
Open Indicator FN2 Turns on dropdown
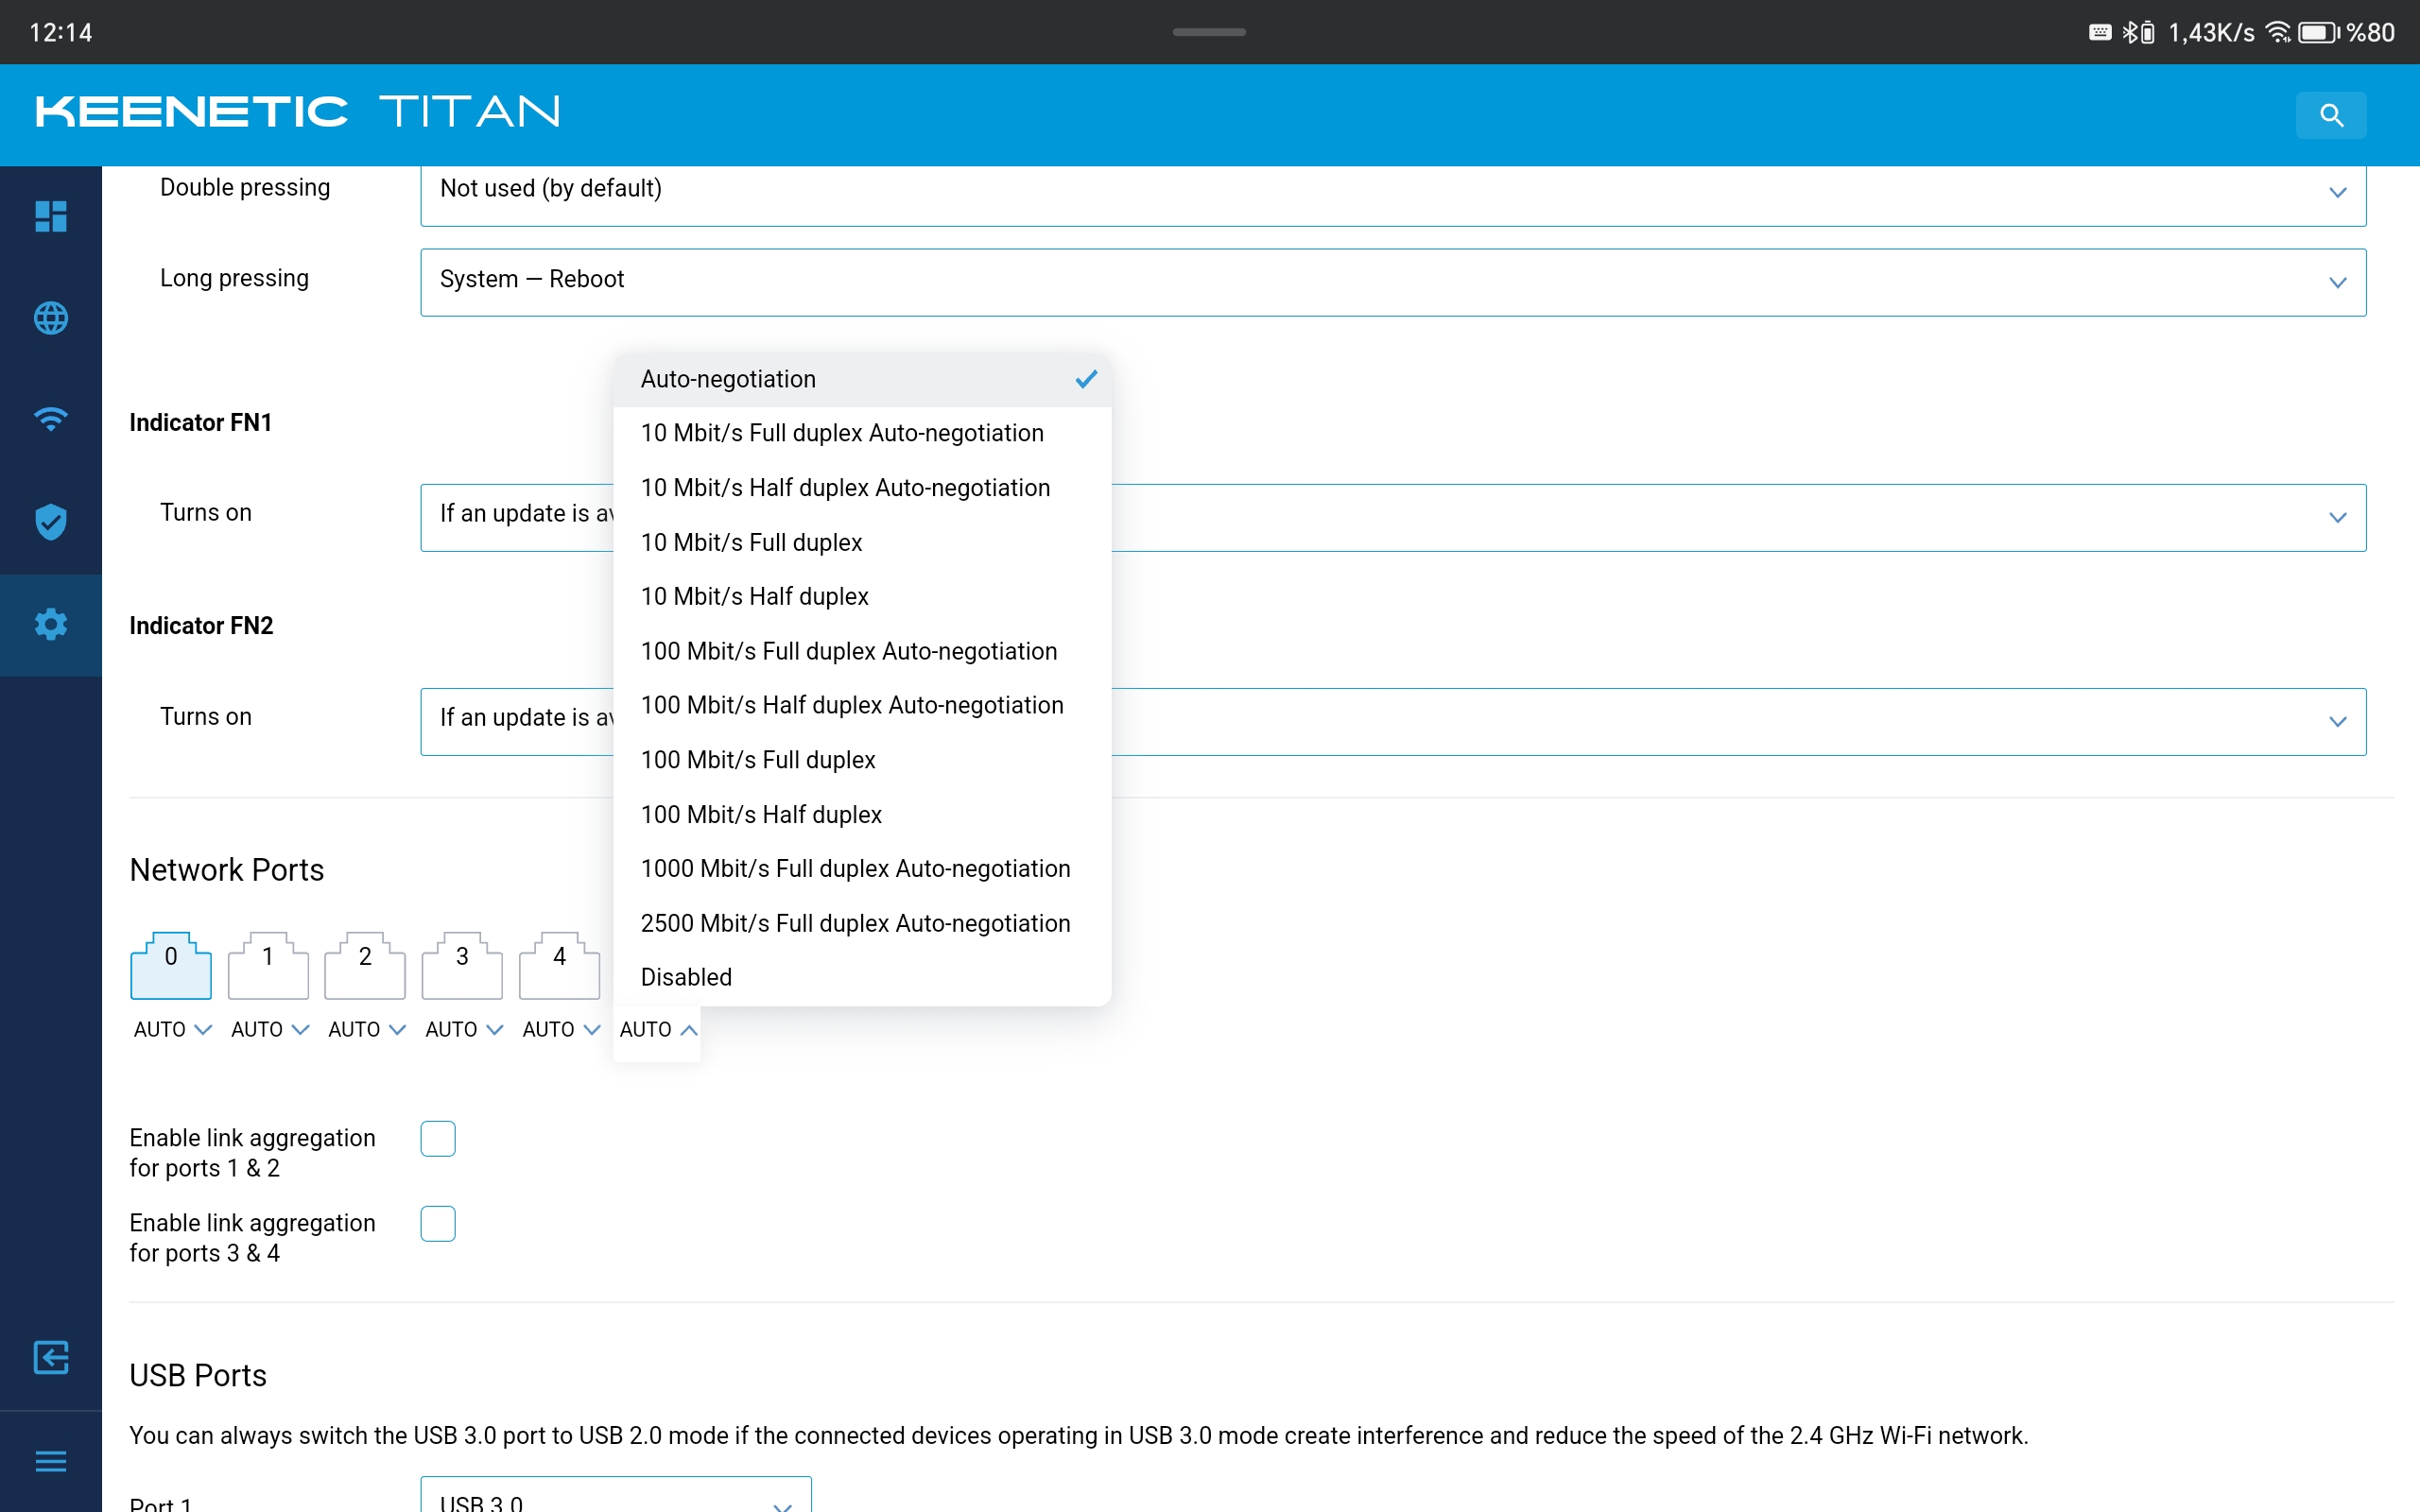click(x=1393, y=721)
